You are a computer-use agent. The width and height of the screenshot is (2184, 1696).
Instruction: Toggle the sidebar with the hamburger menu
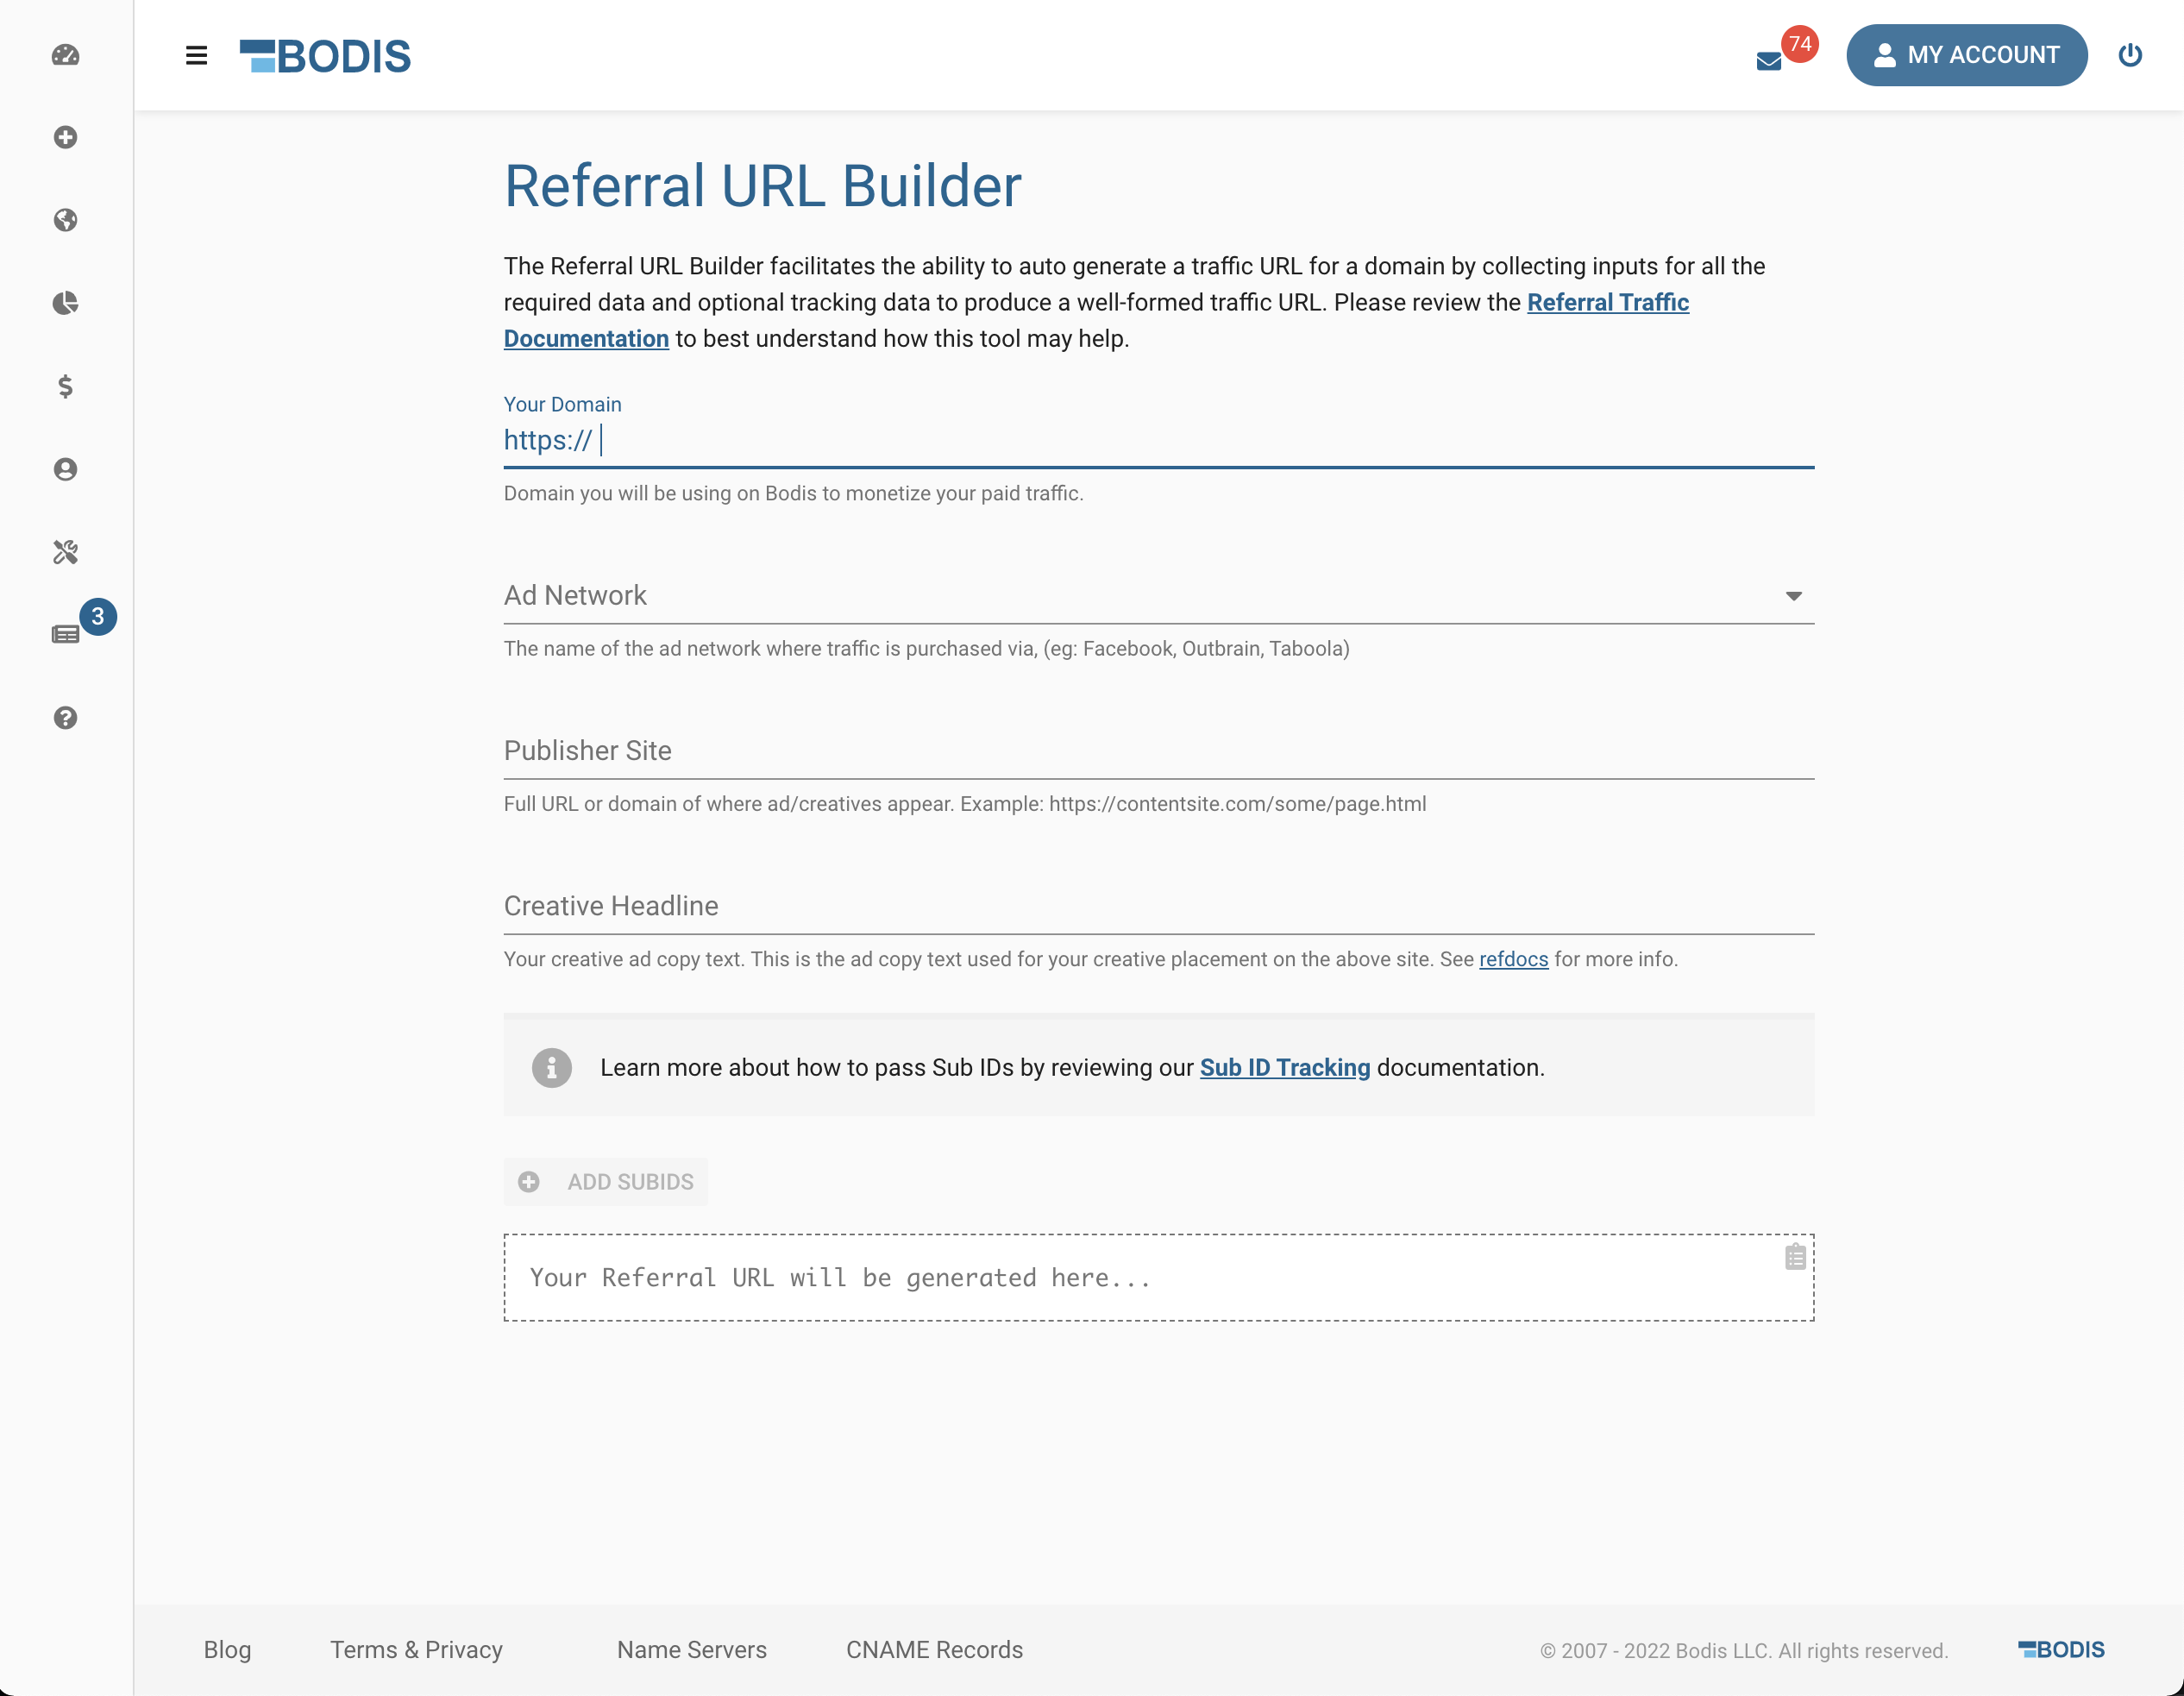(x=196, y=55)
